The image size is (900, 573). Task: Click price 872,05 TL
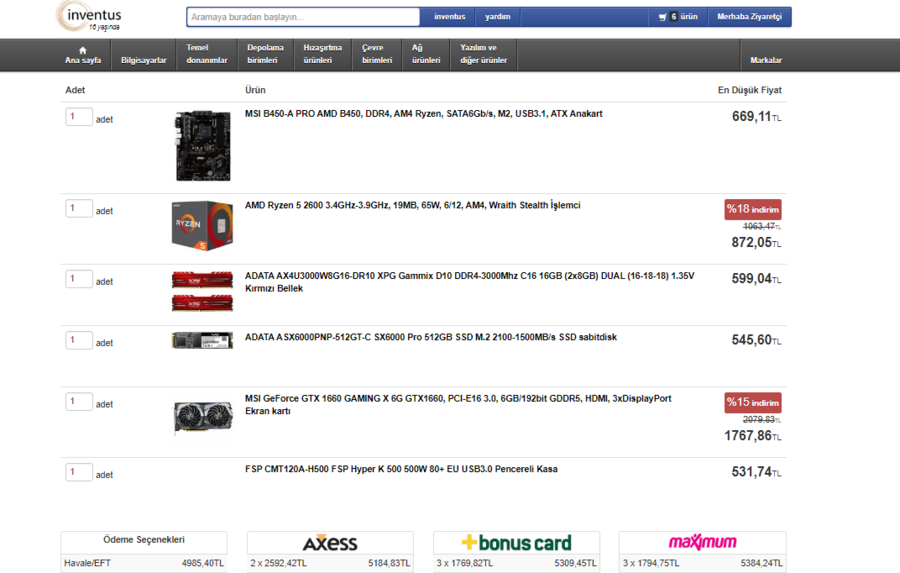pos(756,243)
